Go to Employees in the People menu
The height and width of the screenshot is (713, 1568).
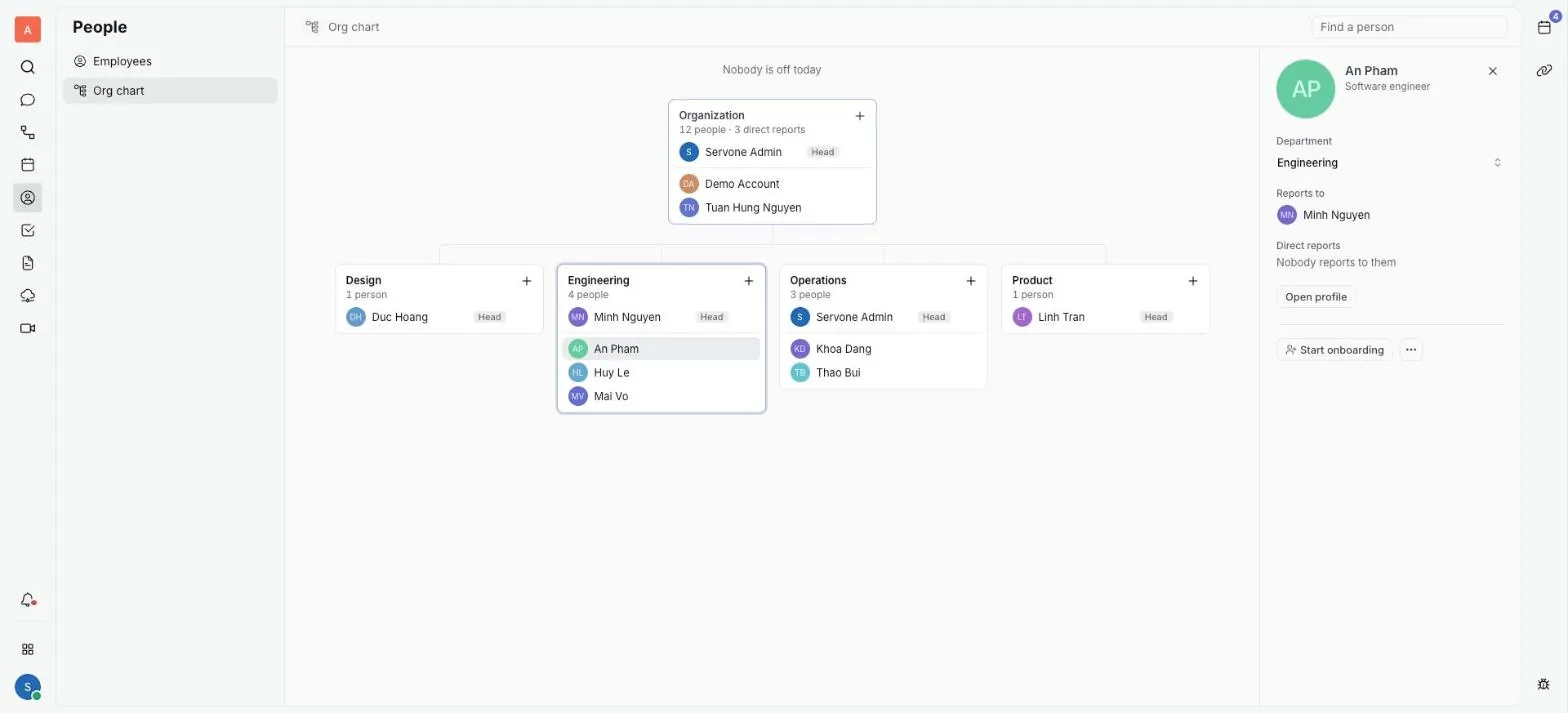point(170,61)
